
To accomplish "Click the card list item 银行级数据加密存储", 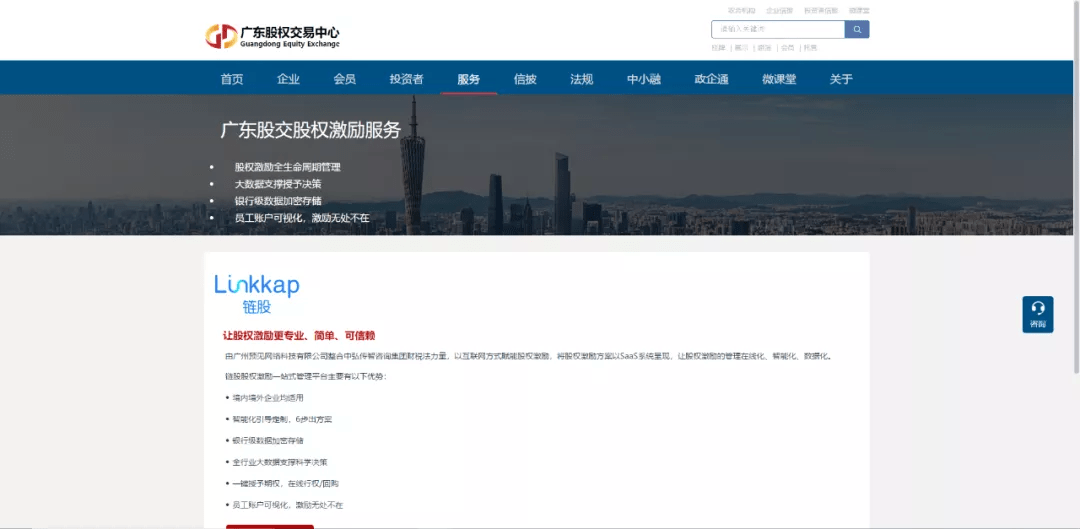I will [x=267, y=440].
